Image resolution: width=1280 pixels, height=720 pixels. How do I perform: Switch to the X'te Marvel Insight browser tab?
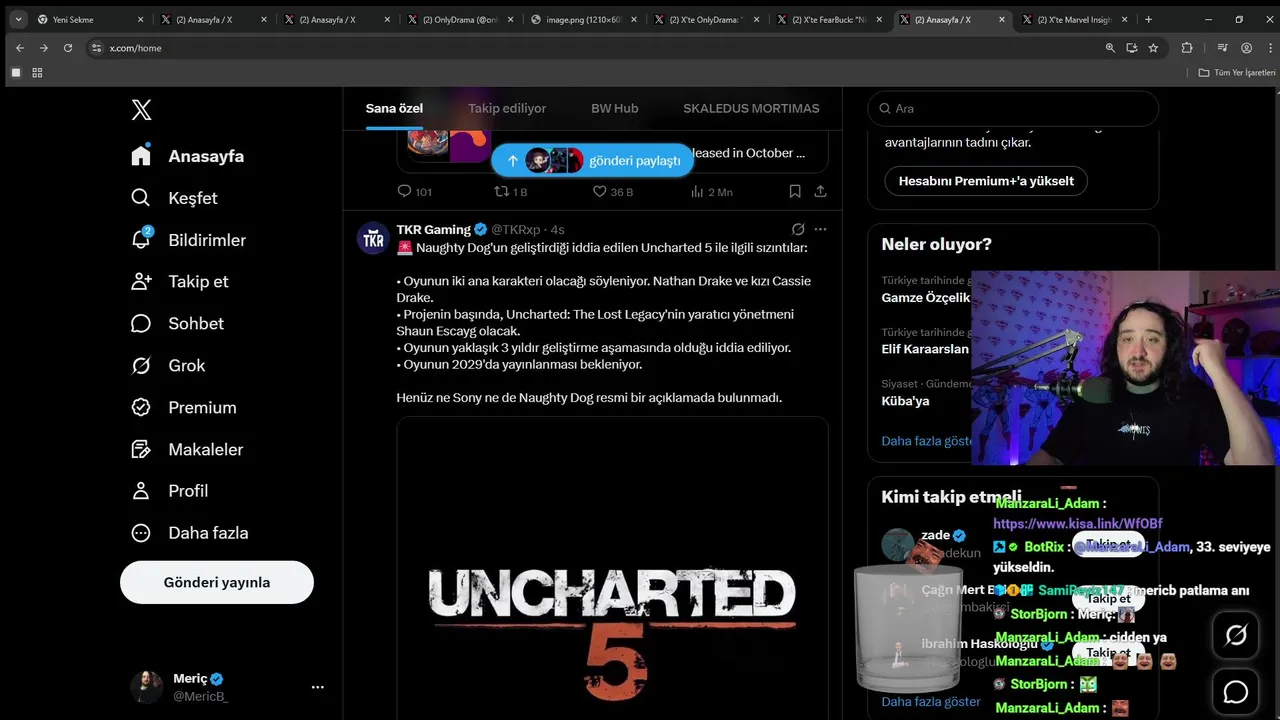tap(1075, 19)
